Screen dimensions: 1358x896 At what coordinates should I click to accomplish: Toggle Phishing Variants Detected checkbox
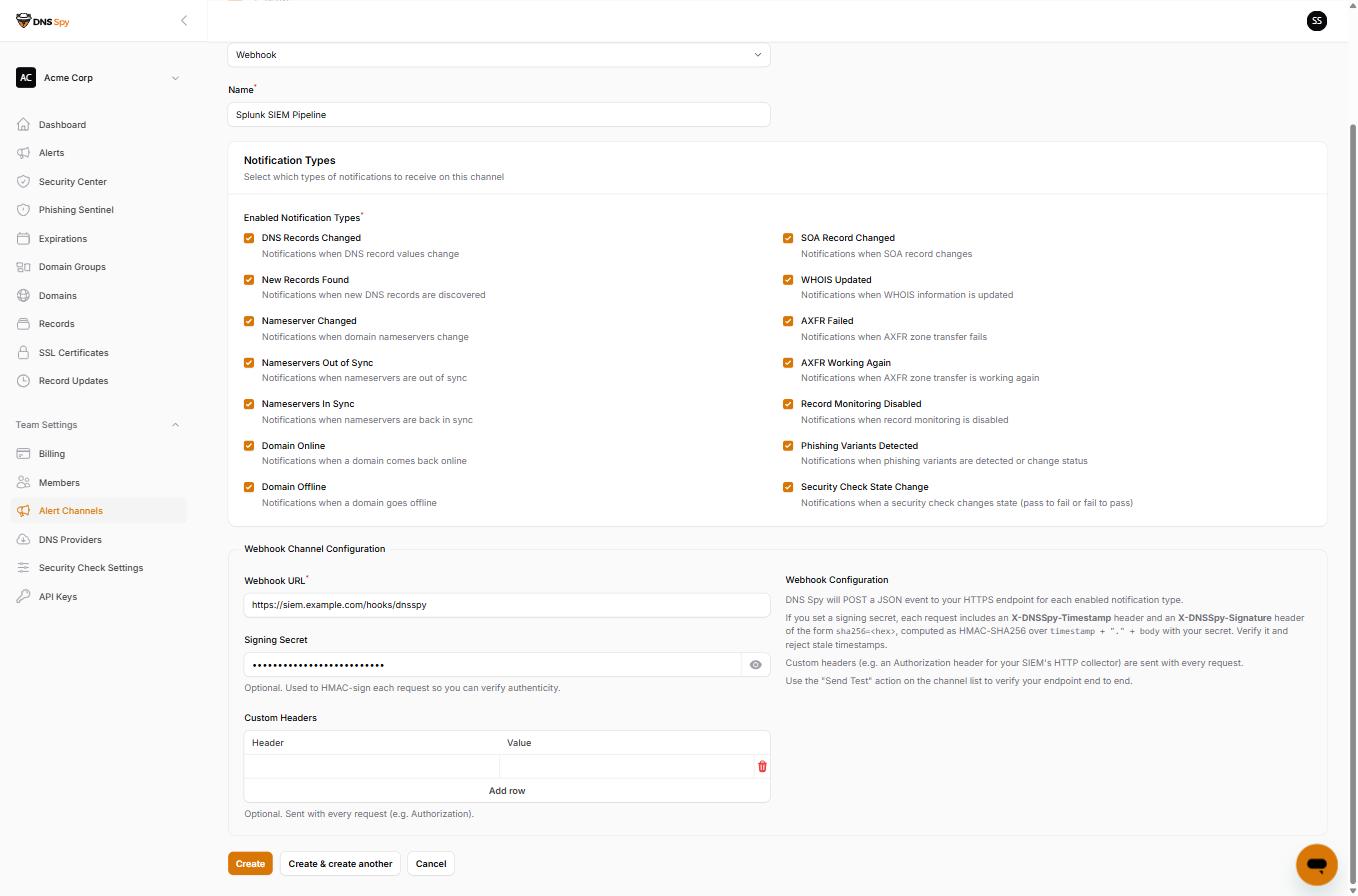pyautogui.click(x=788, y=446)
